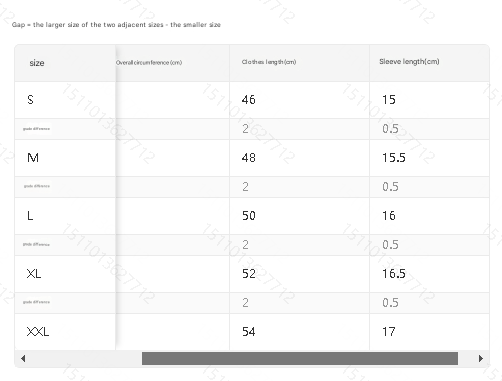Click the right scroll arrow of the table
Image resolution: width=502 pixels, height=381 pixels.
tap(481, 359)
